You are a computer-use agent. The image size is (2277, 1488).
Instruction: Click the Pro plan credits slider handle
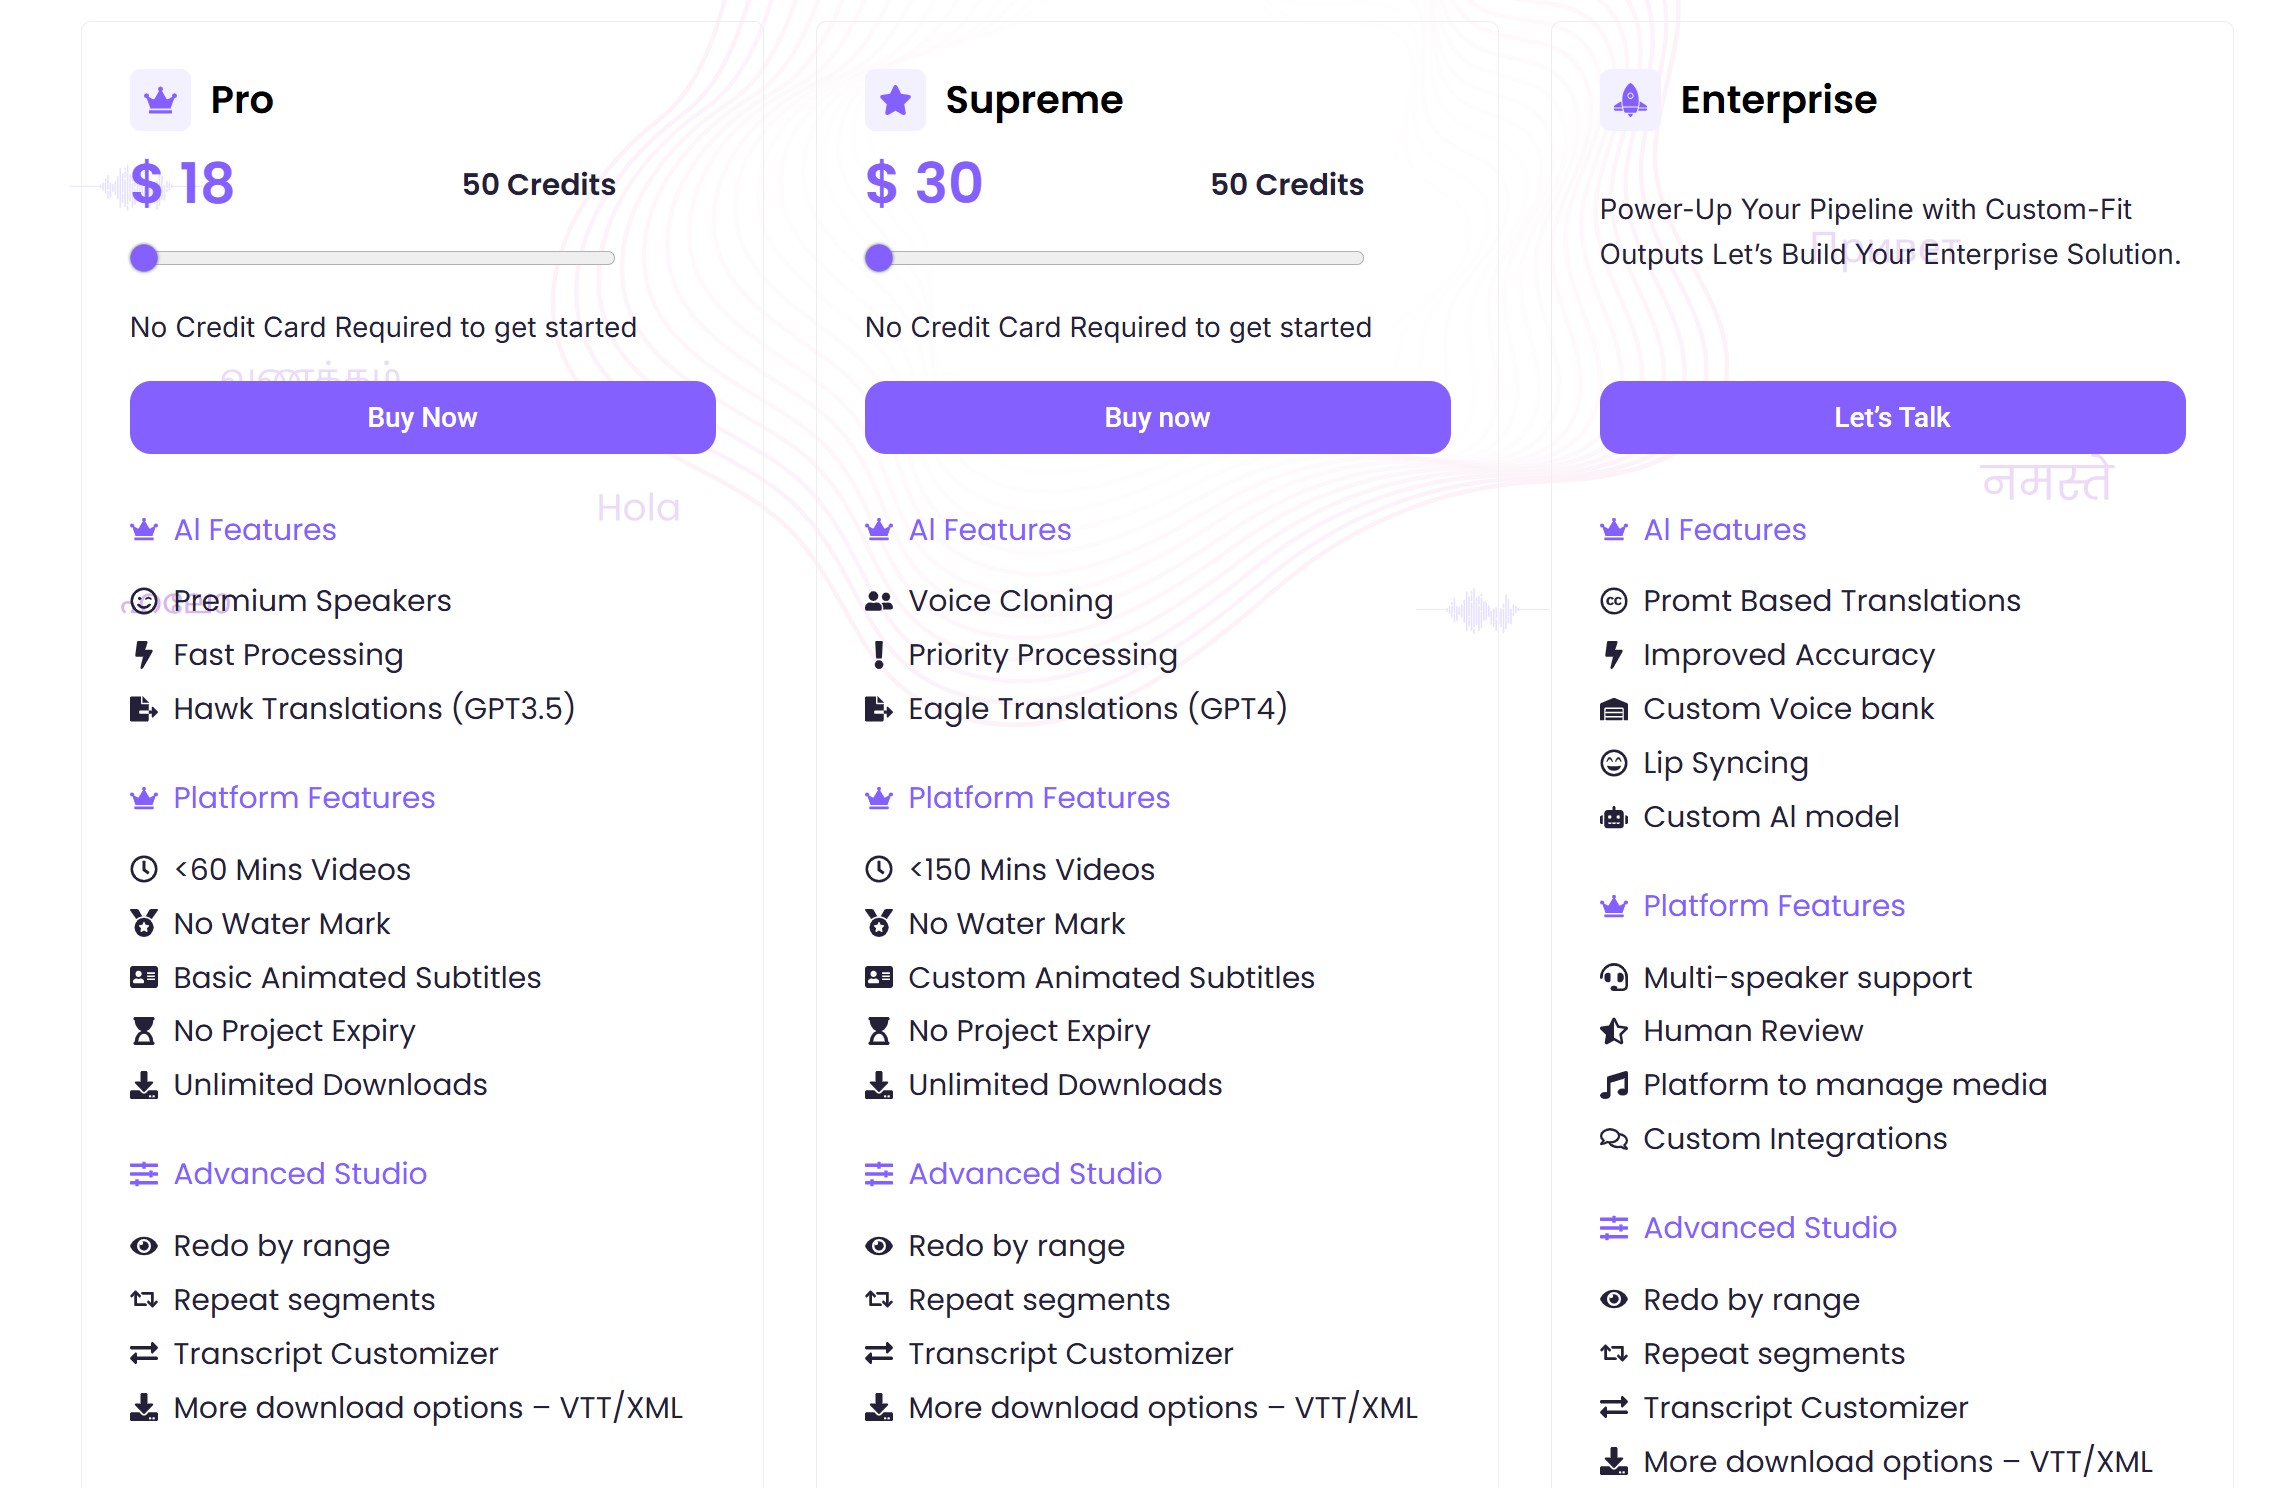click(x=145, y=258)
